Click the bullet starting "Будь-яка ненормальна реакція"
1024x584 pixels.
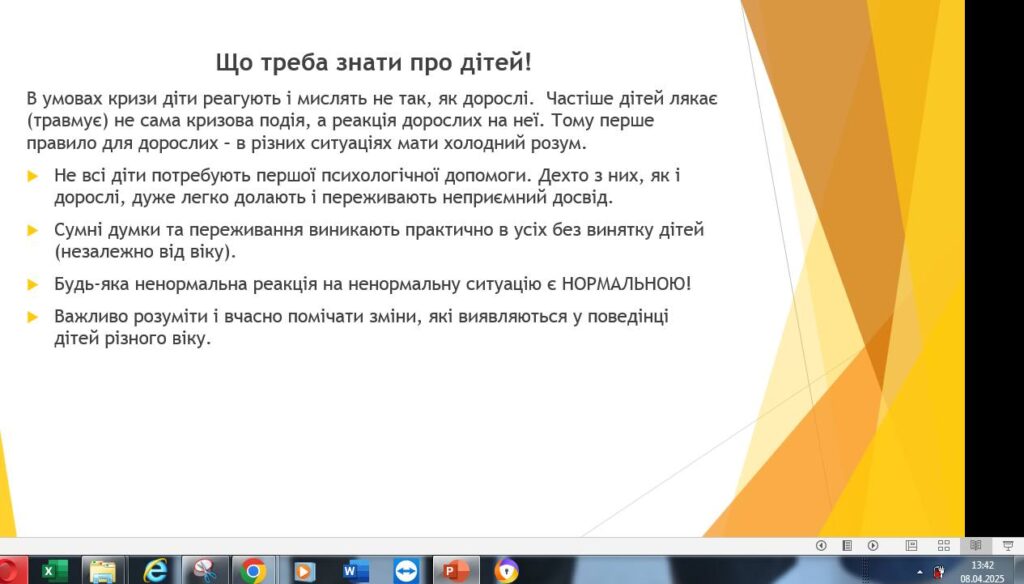click(x=372, y=284)
